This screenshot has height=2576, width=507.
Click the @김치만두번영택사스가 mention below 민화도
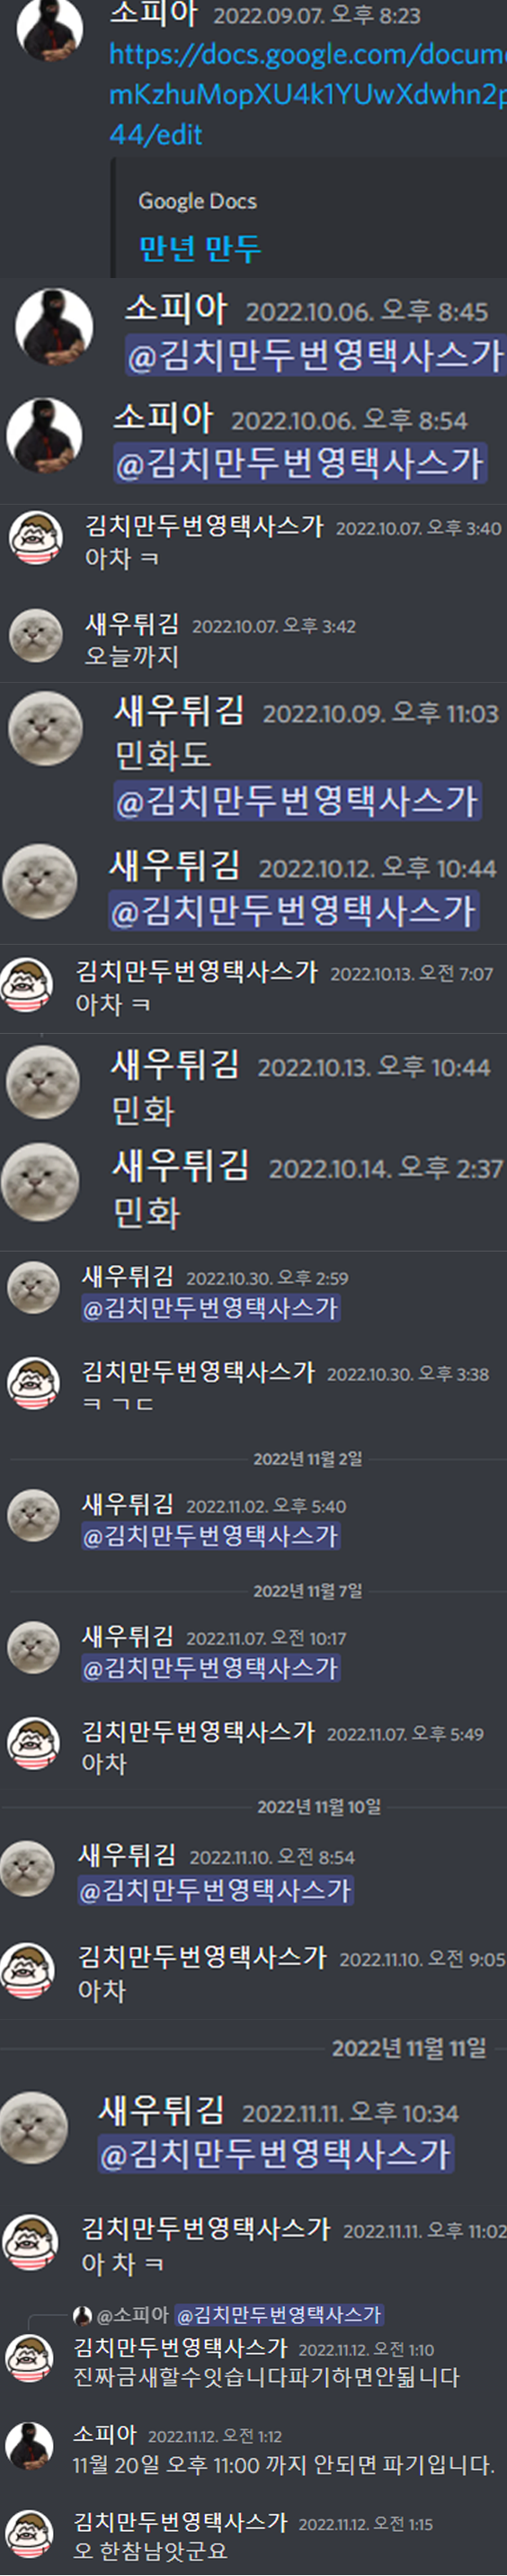pos(297,801)
